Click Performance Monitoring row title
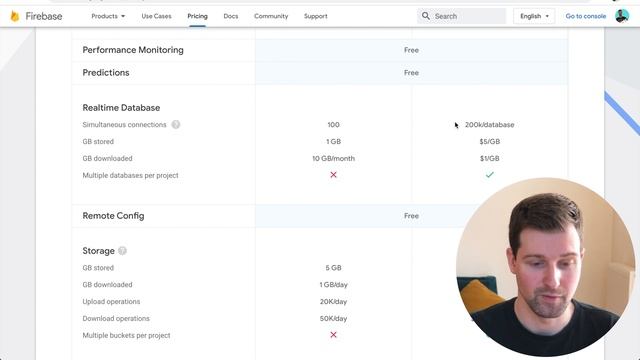 click(133, 50)
